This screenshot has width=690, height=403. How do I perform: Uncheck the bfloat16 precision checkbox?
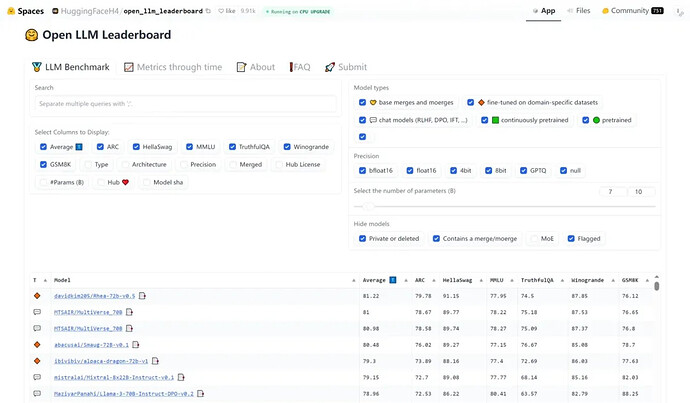pos(362,170)
